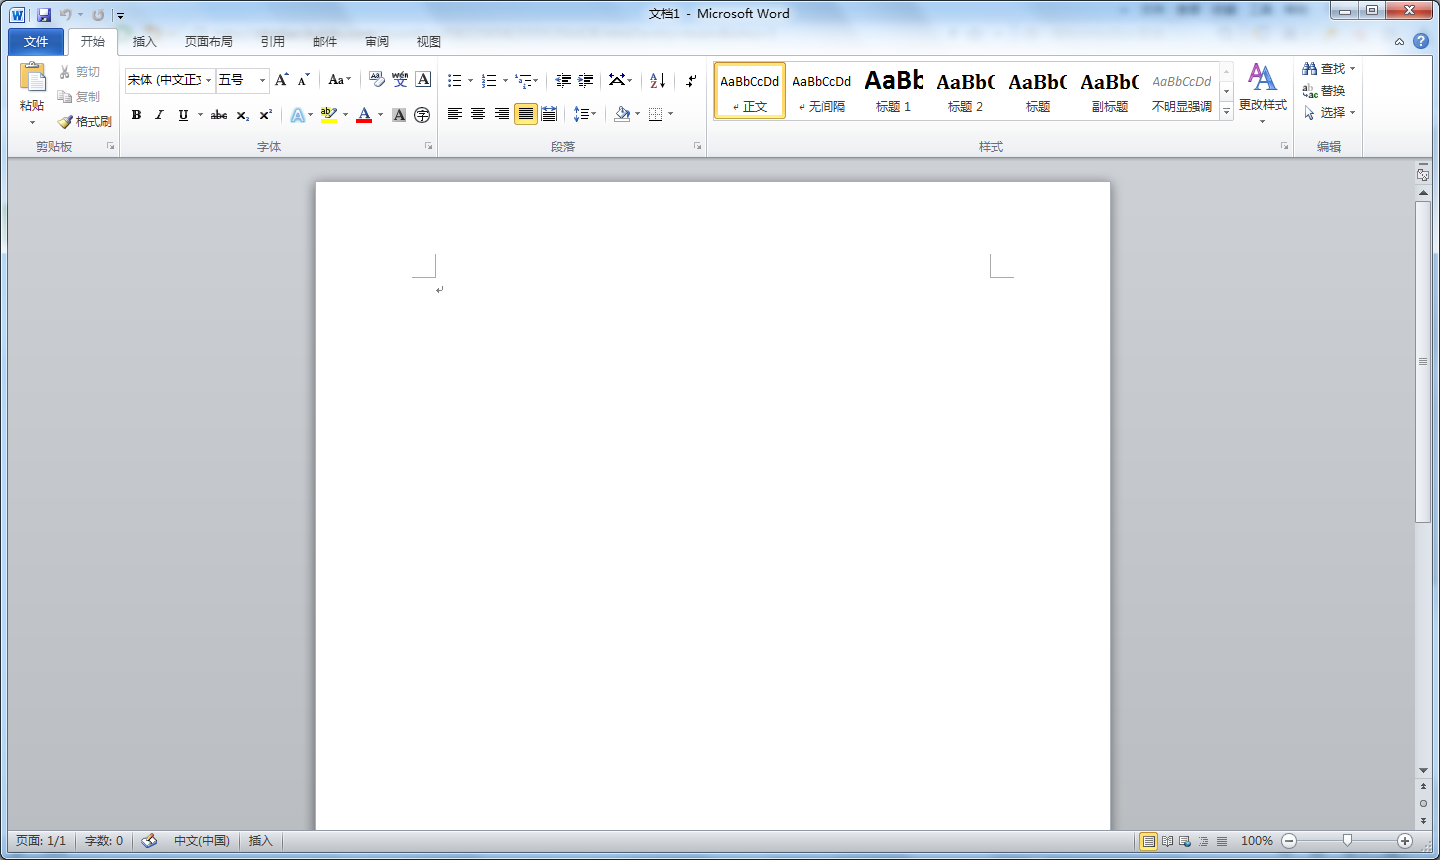The height and width of the screenshot is (860, 1440).
Task: Switch to the Review (审阅) tab
Action: pyautogui.click(x=377, y=41)
